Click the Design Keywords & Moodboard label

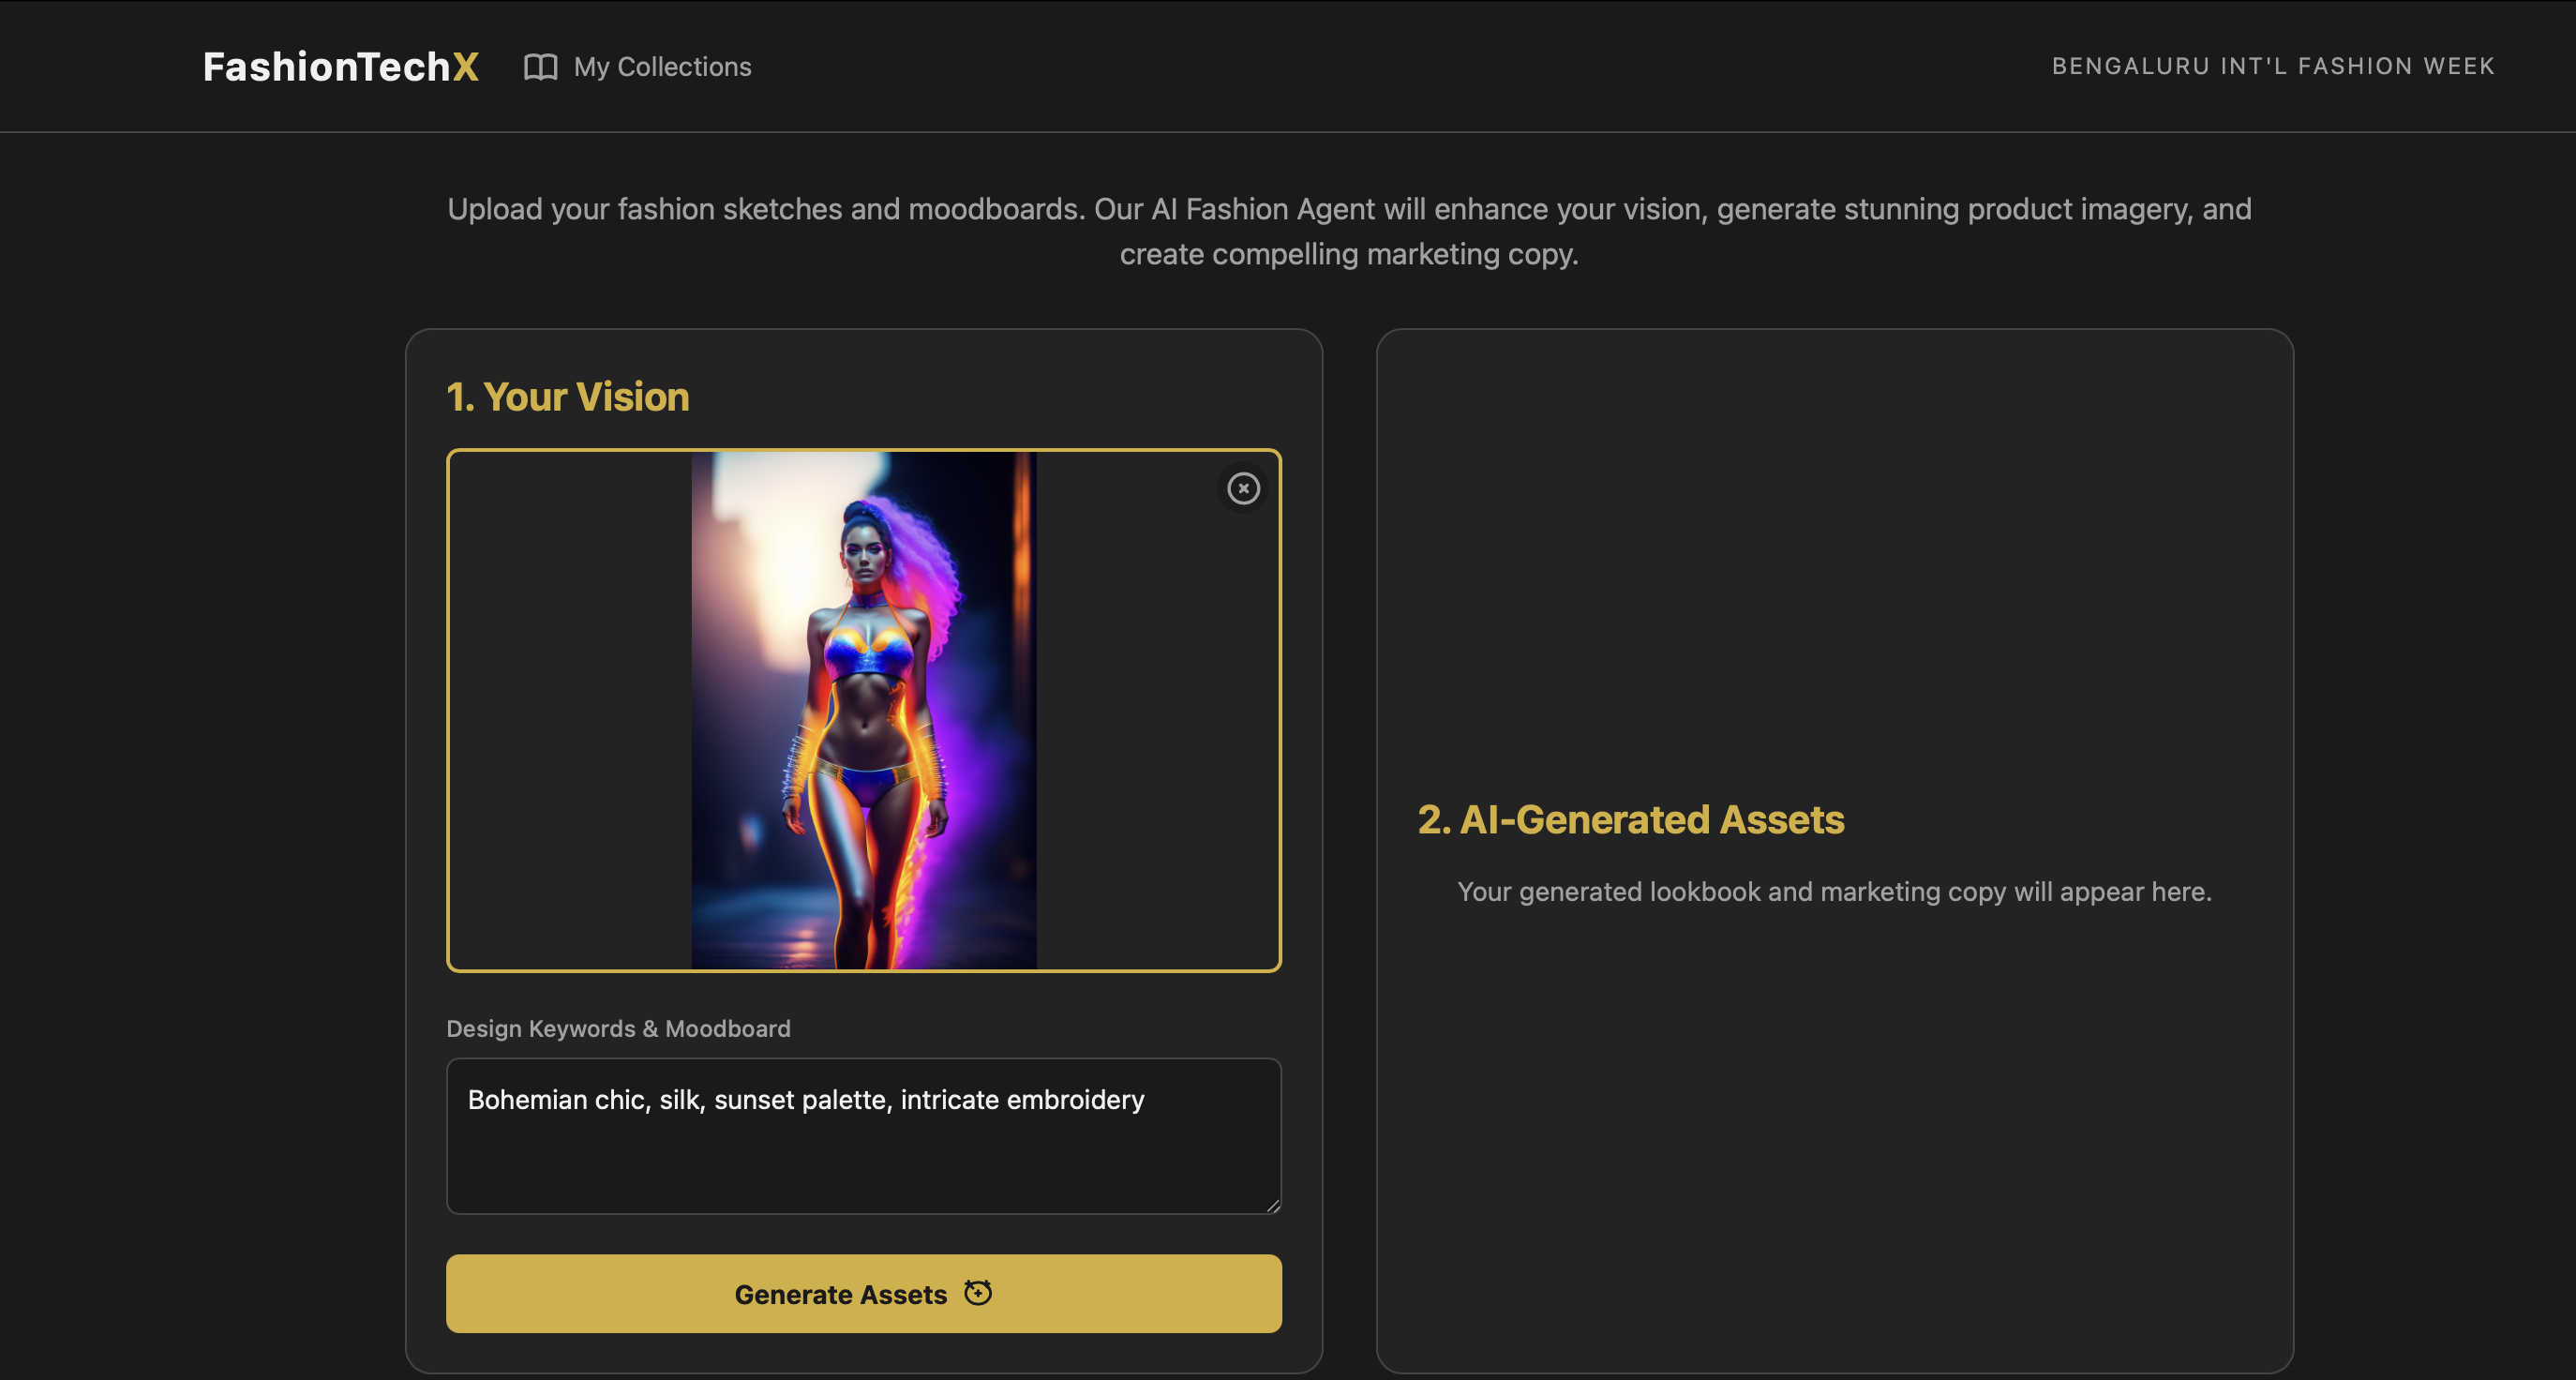618,1028
